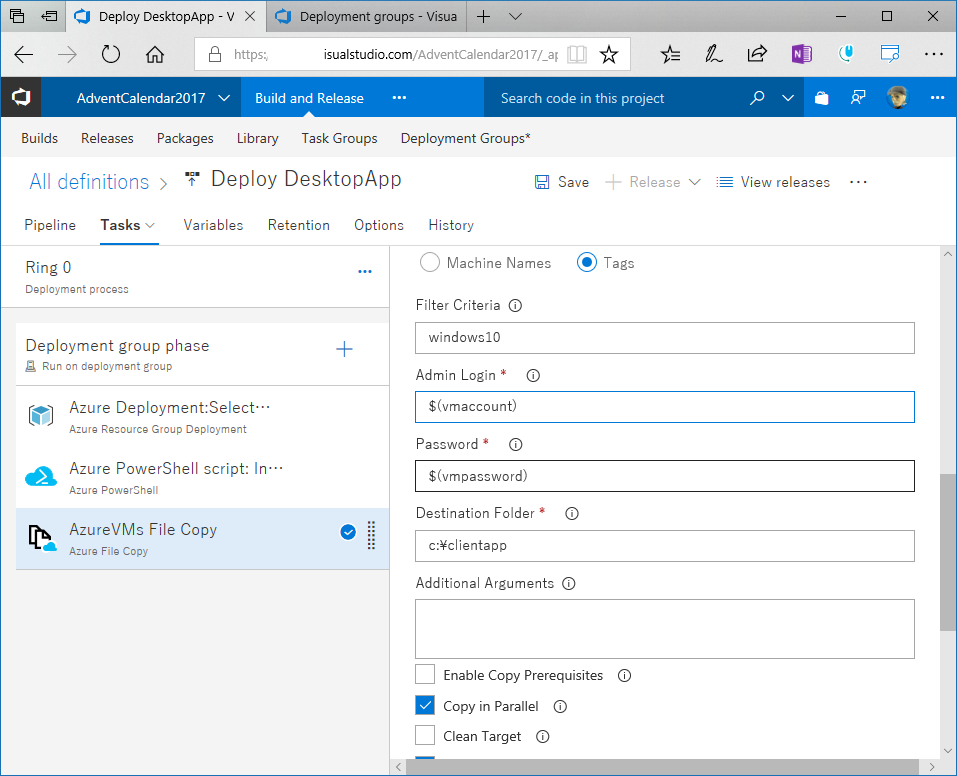Viewport: 957px width, 776px height.
Task: Show info for Admin Login
Action: 533,375
